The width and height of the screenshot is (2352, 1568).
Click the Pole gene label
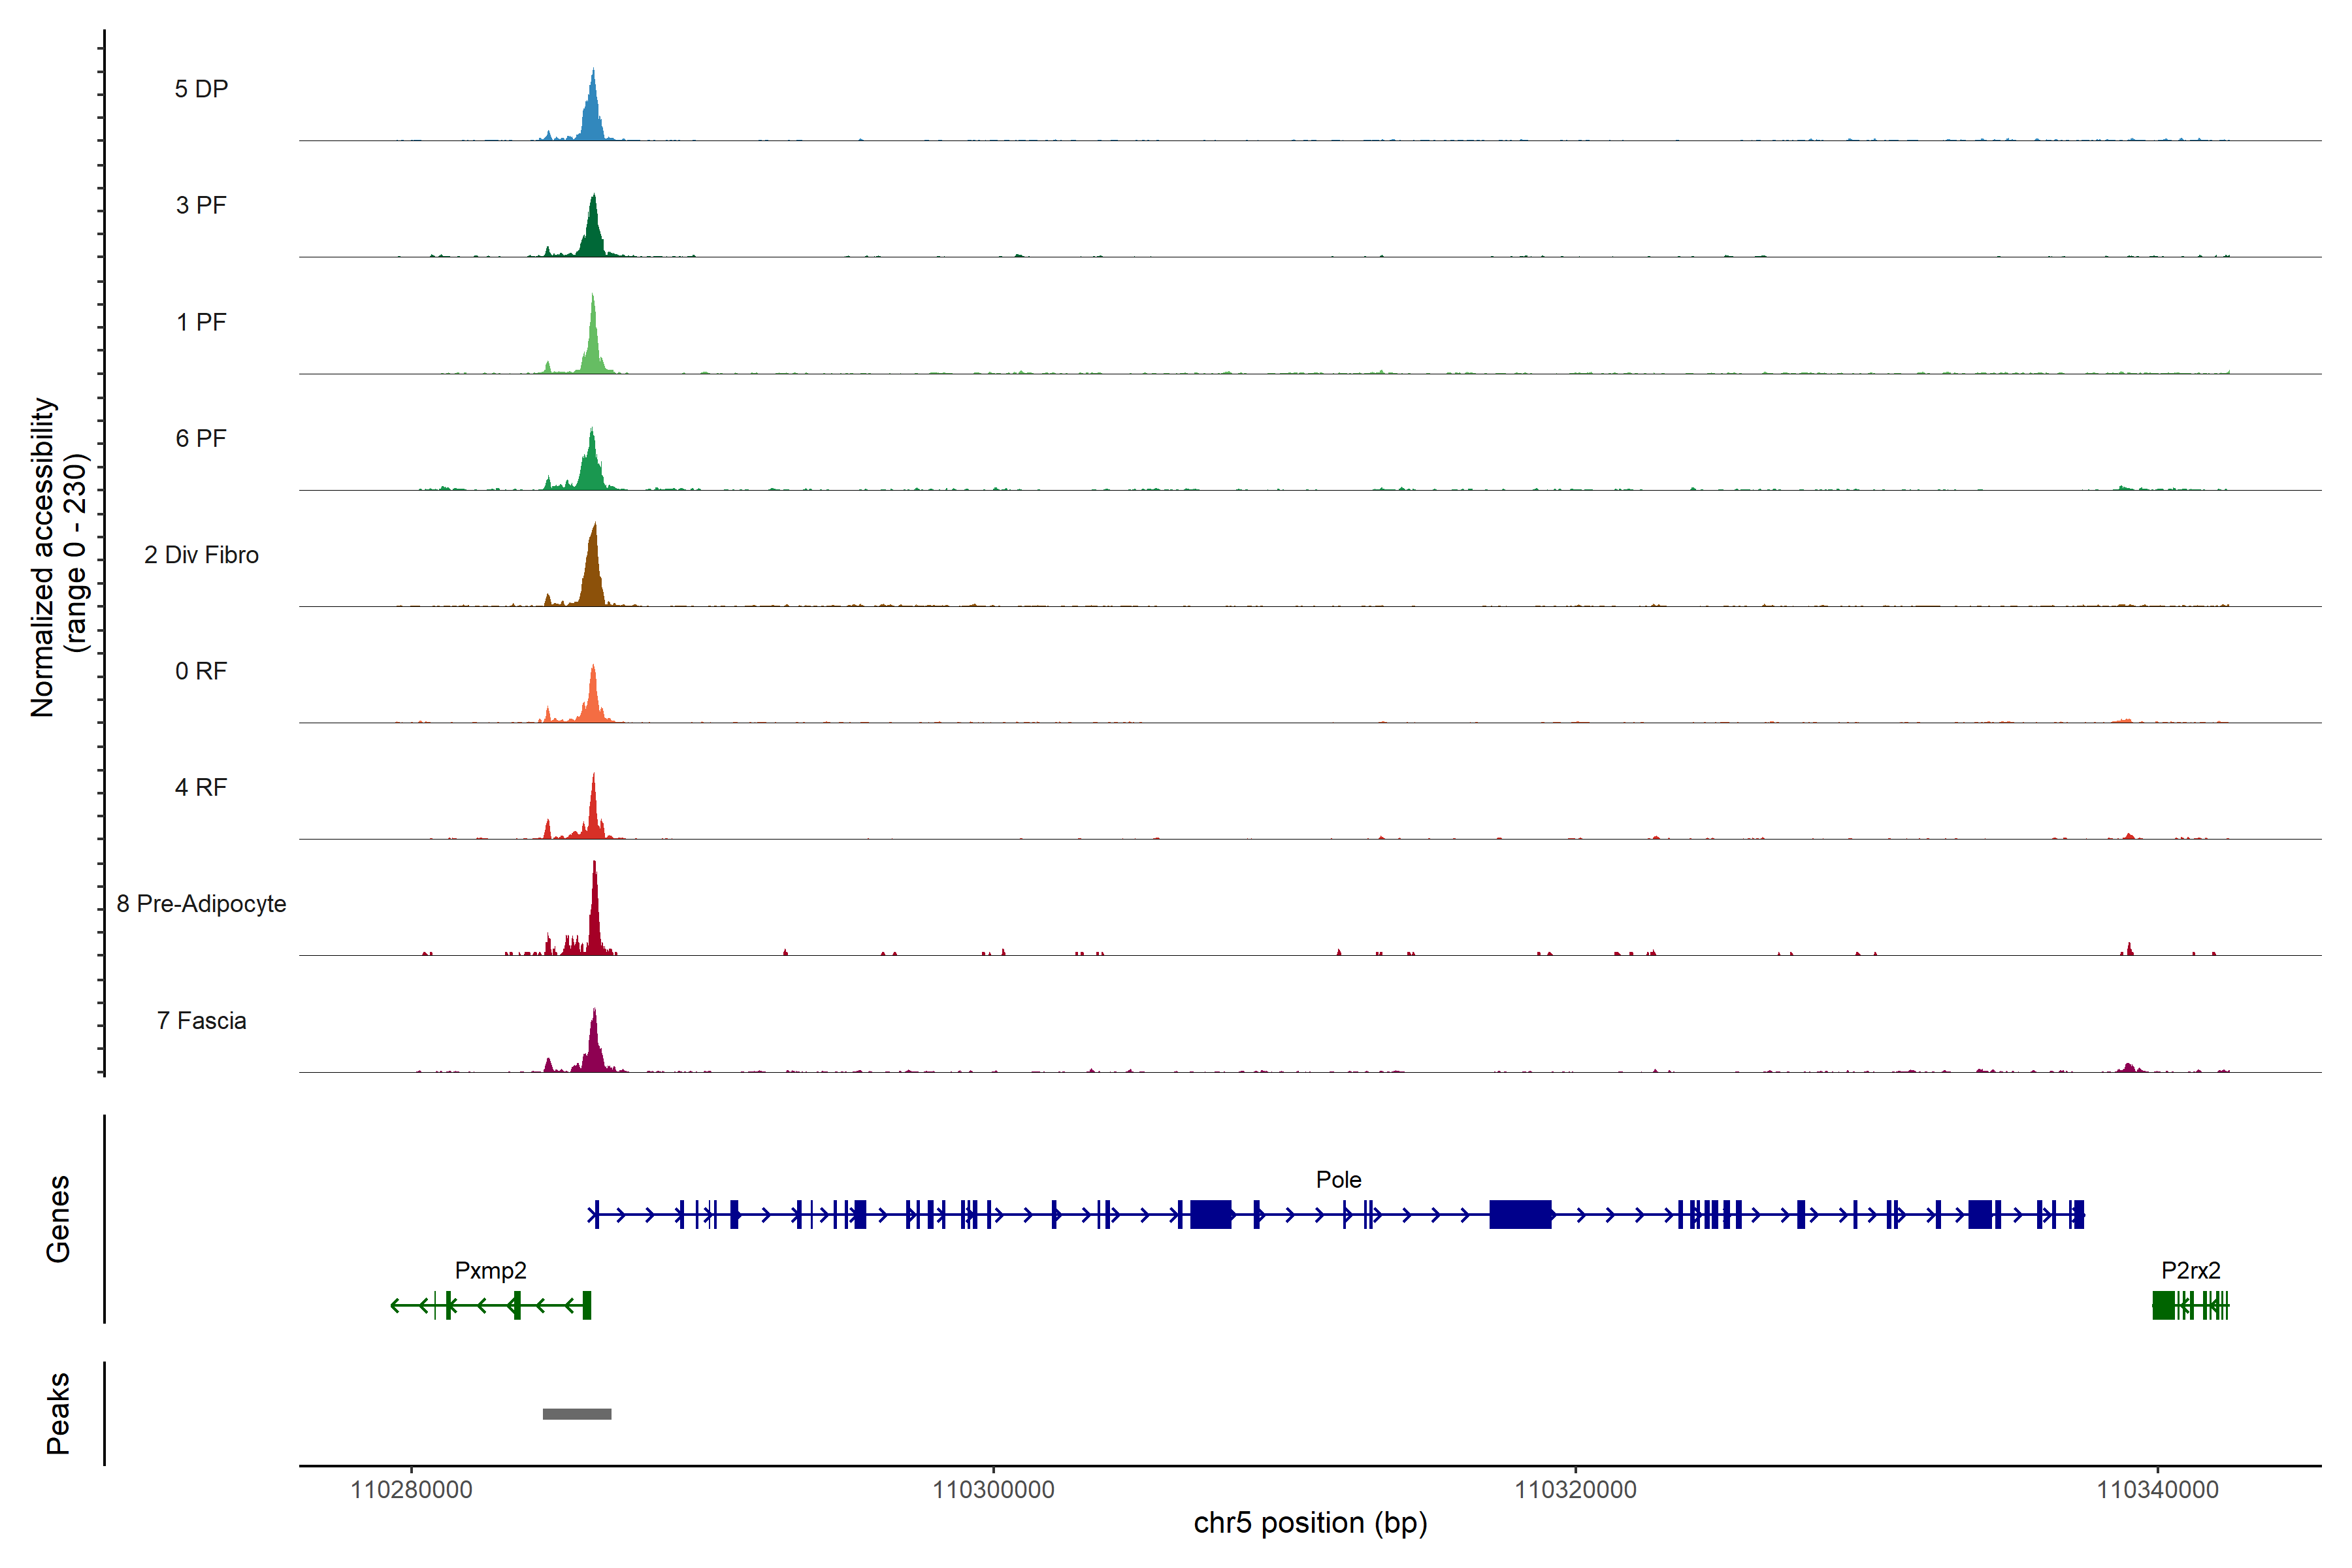click(x=1338, y=1180)
